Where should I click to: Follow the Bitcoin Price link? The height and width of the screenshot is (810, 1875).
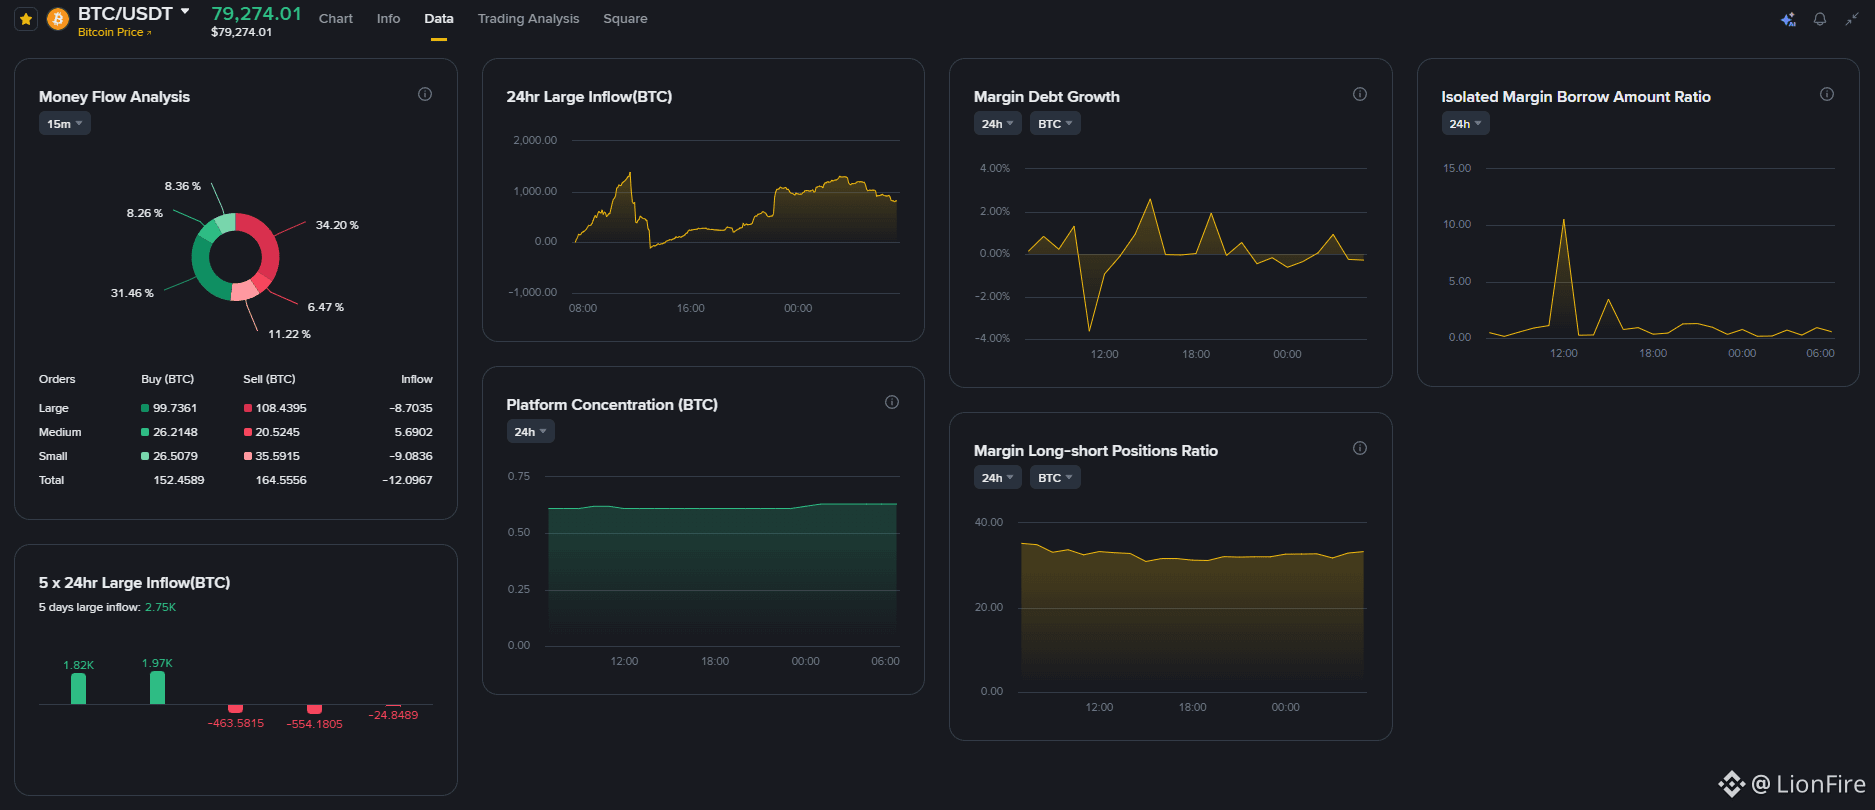[115, 32]
